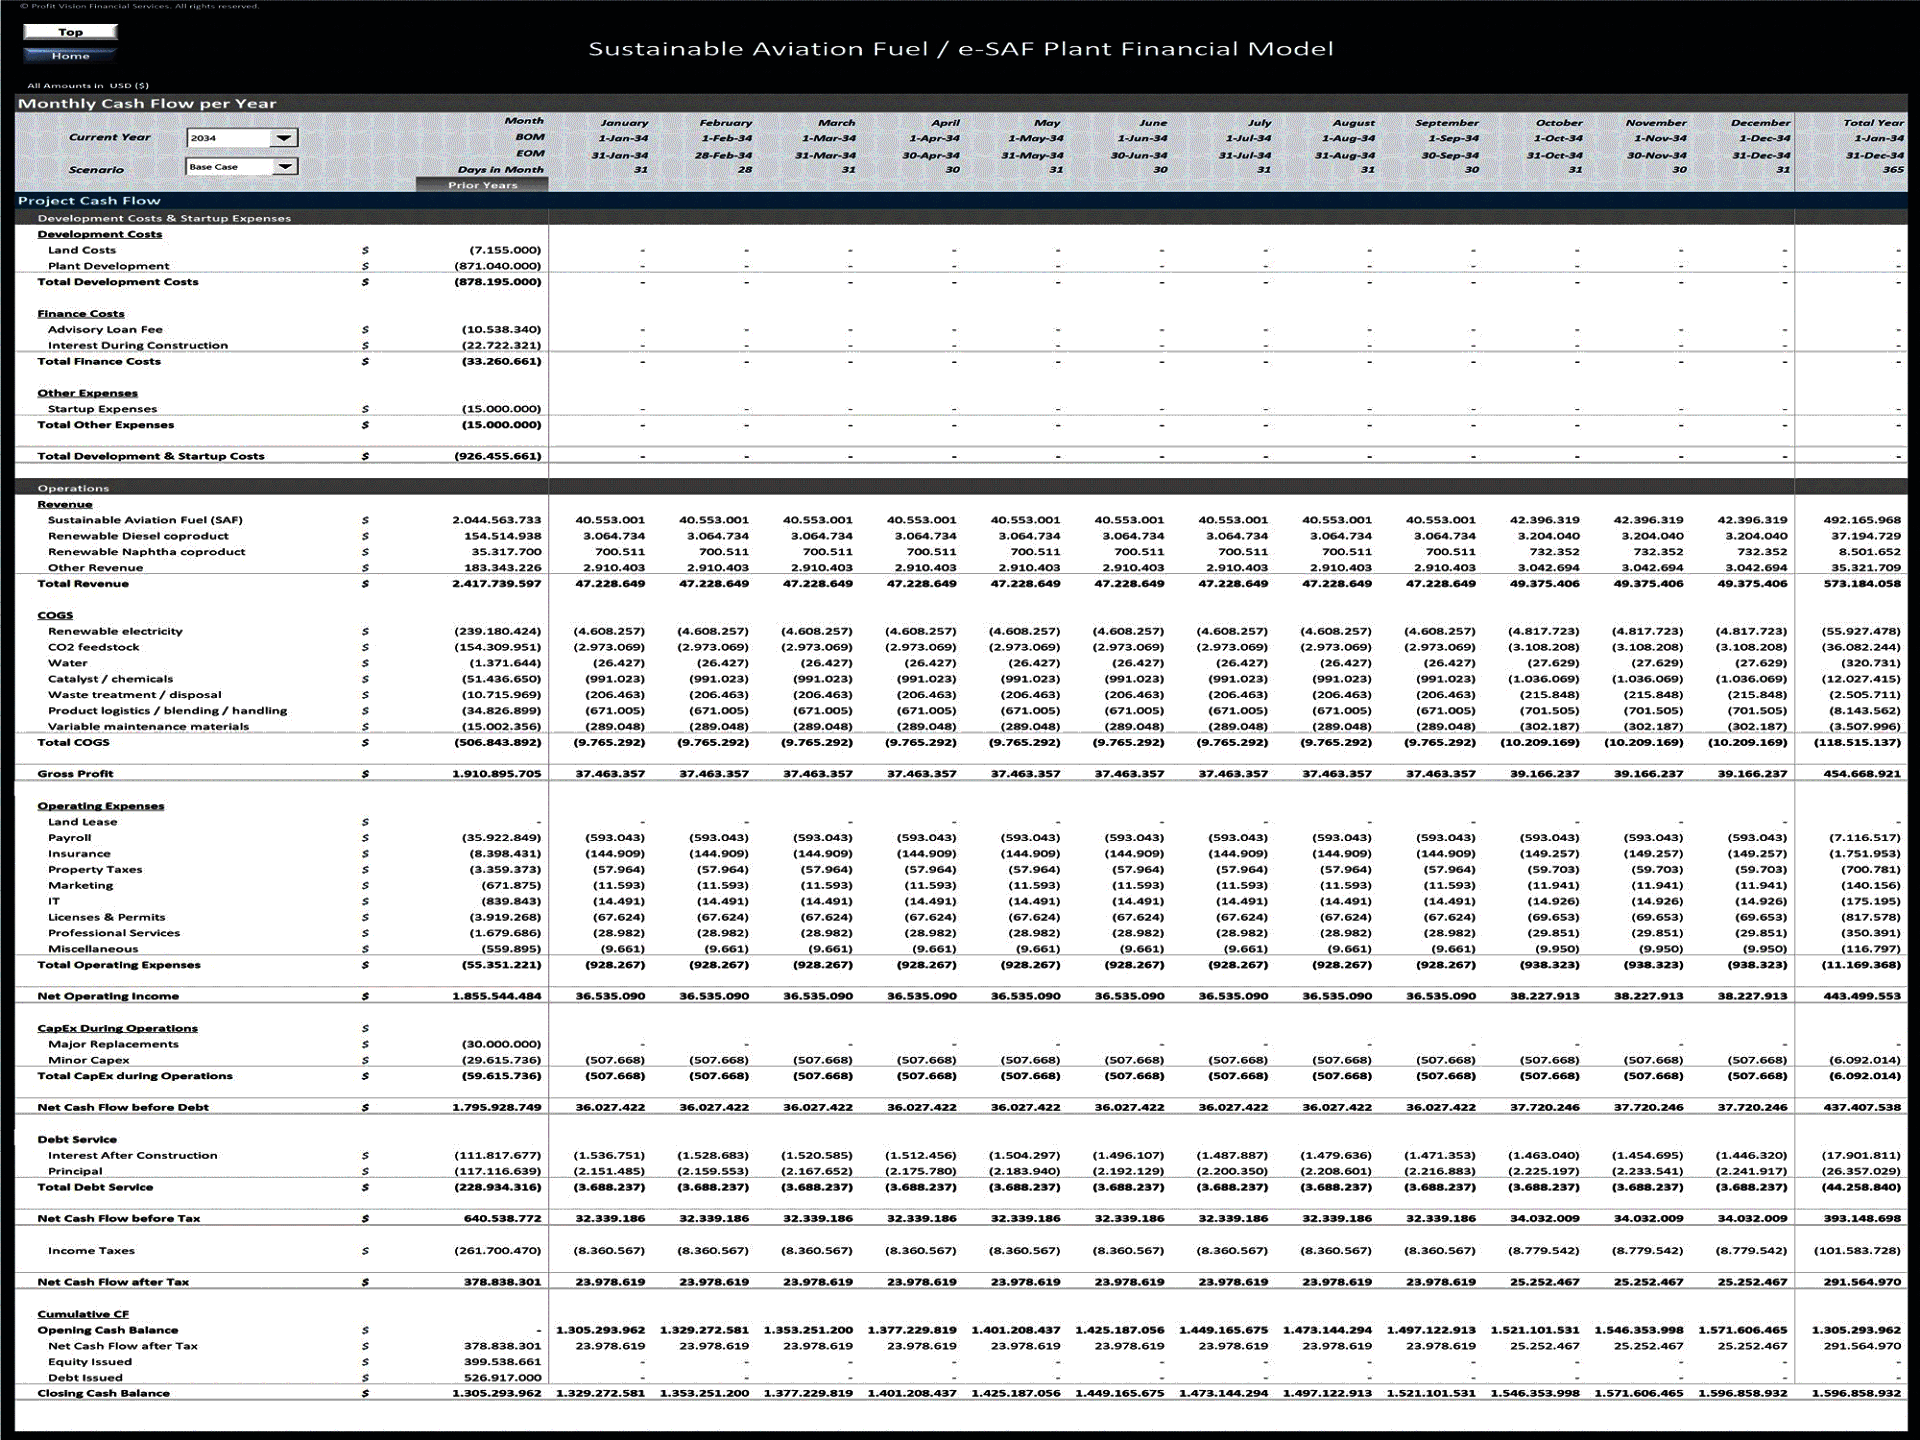The image size is (1920, 1440).
Task: Click Total Development & Startup Costs label
Action: pos(151,456)
